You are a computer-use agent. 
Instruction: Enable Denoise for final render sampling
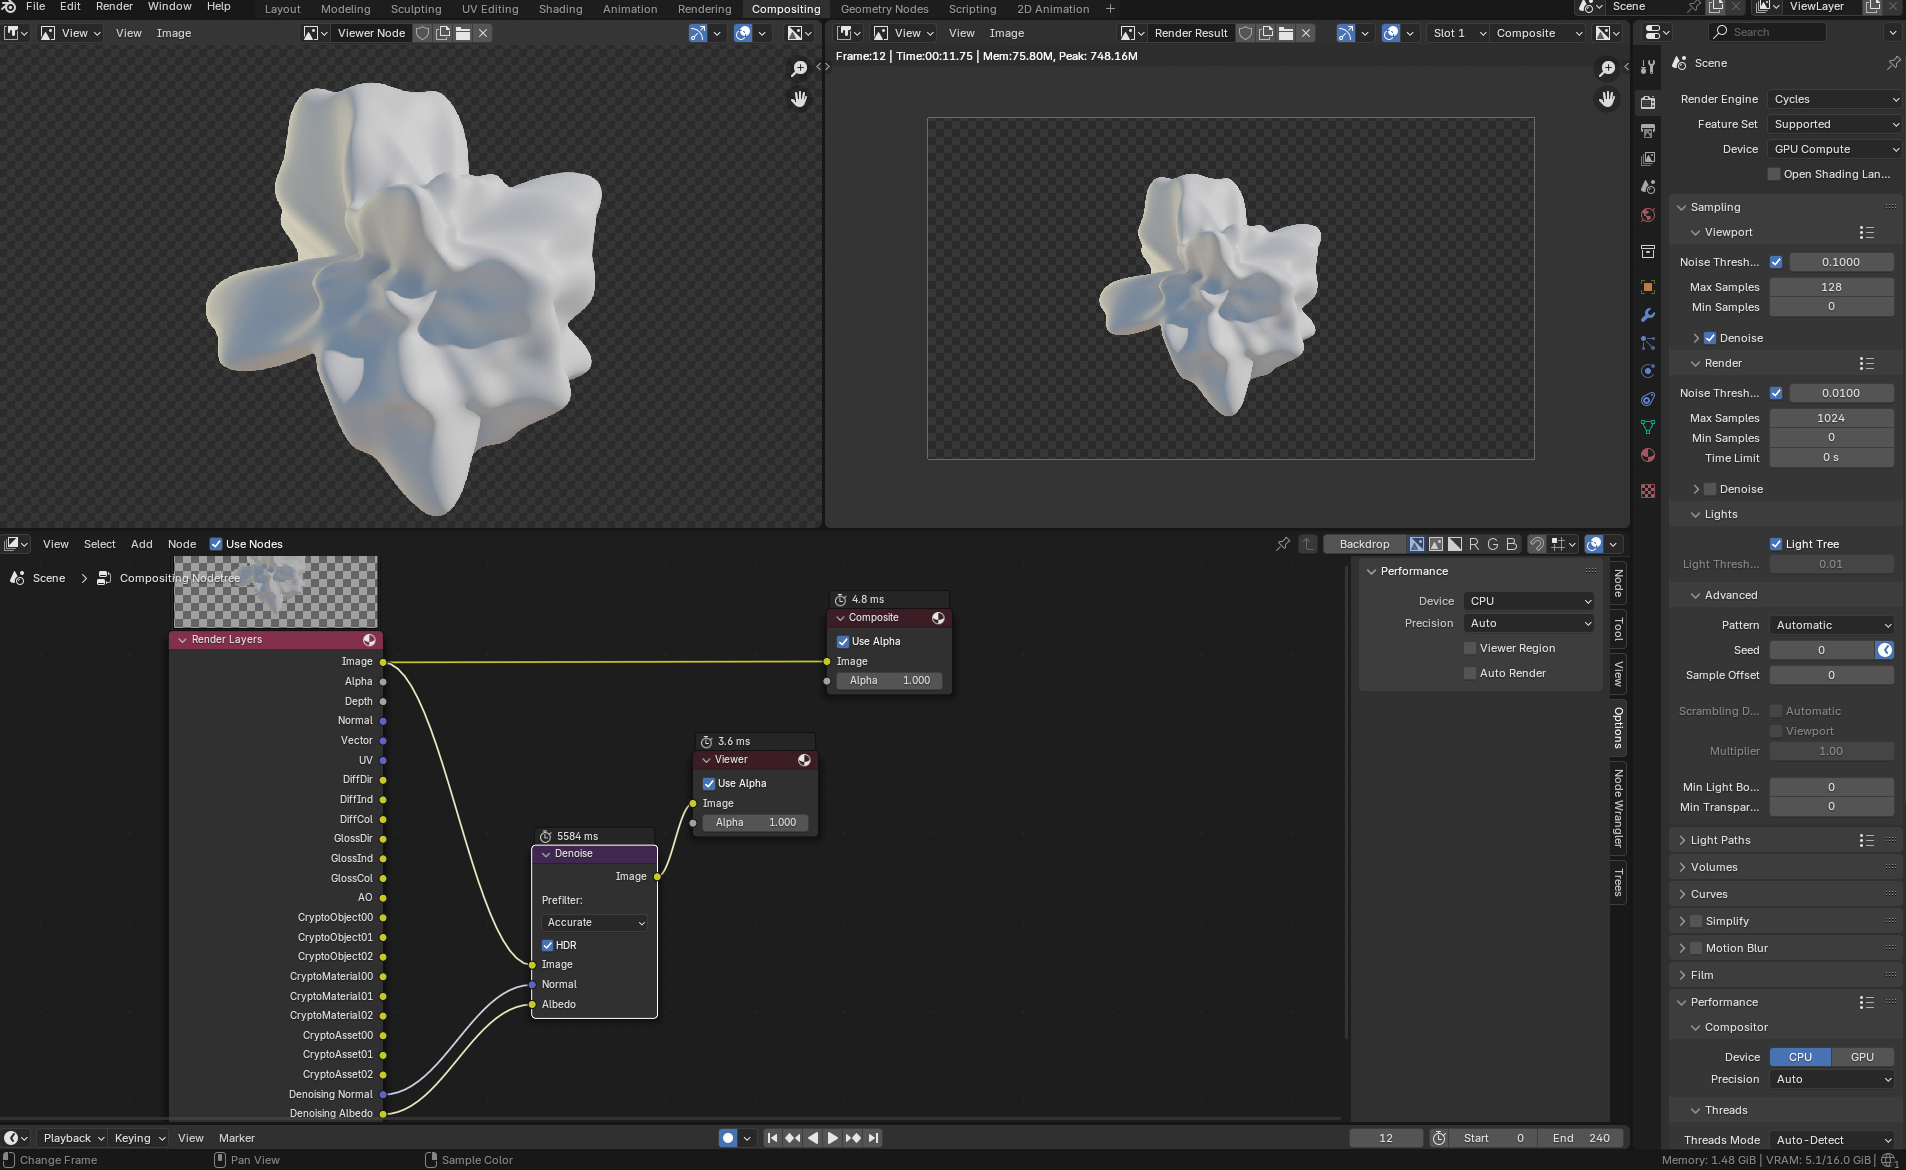tap(1712, 489)
